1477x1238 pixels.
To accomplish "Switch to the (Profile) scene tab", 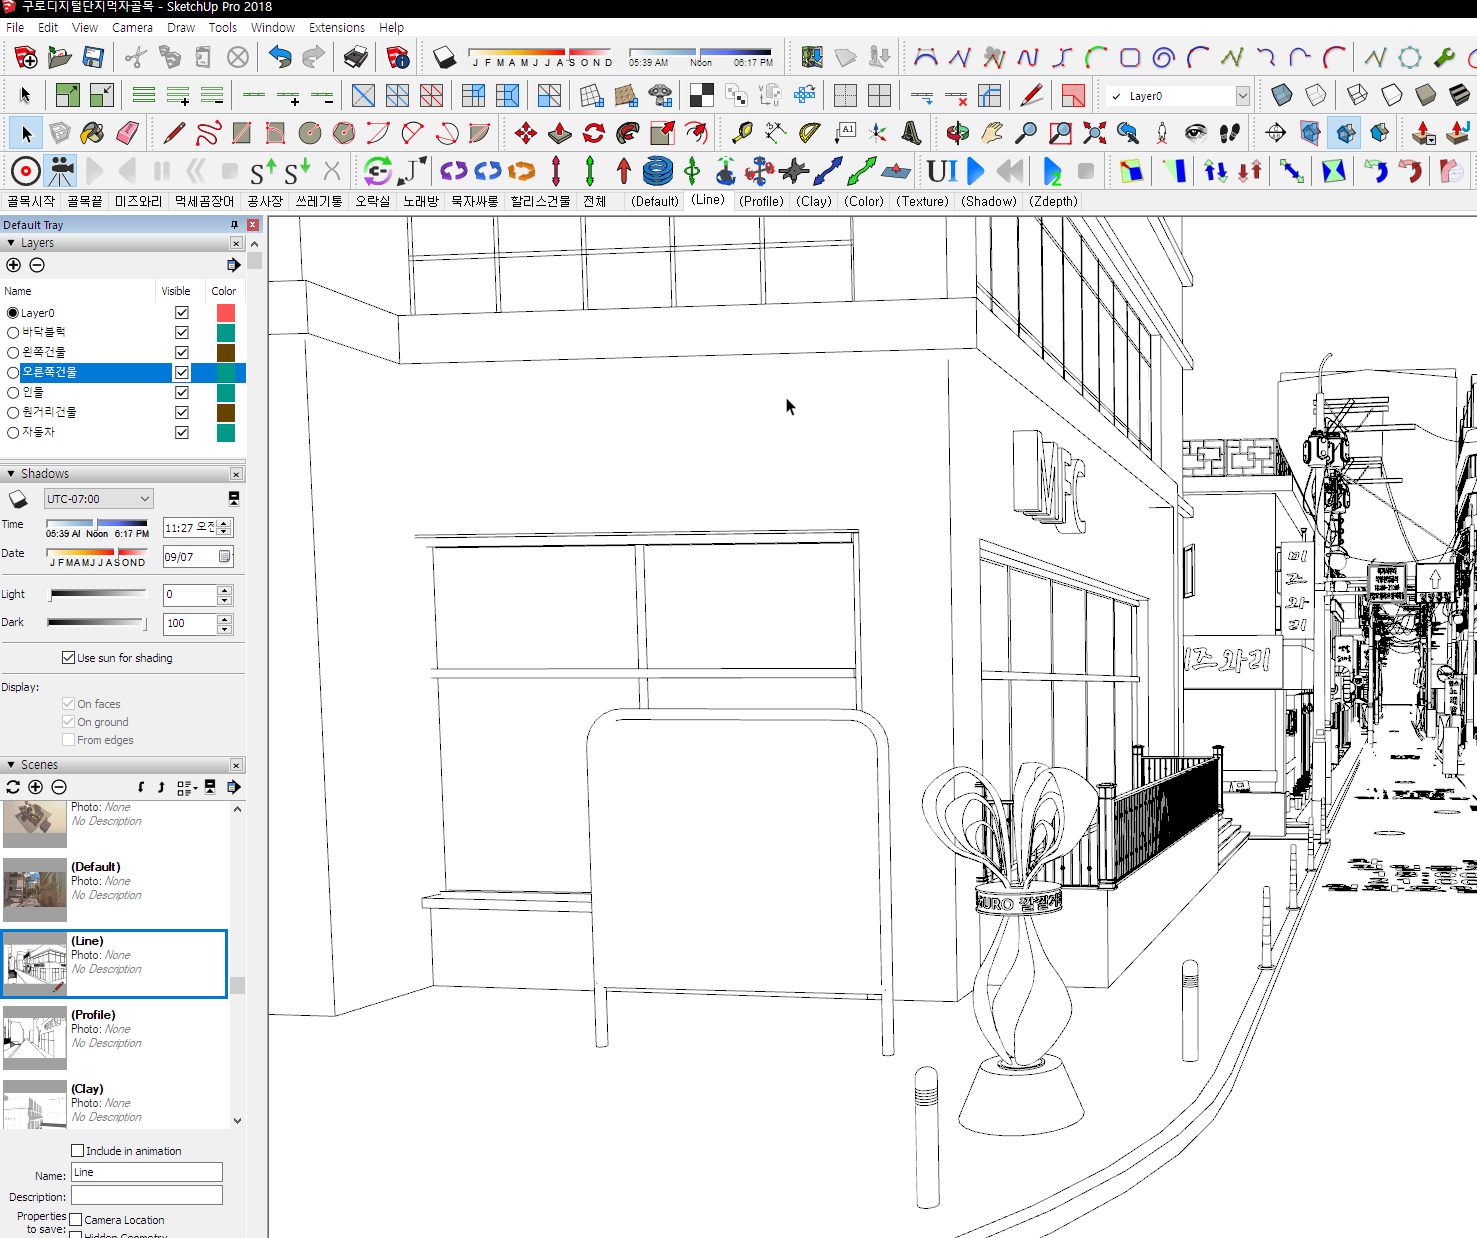I will [761, 201].
